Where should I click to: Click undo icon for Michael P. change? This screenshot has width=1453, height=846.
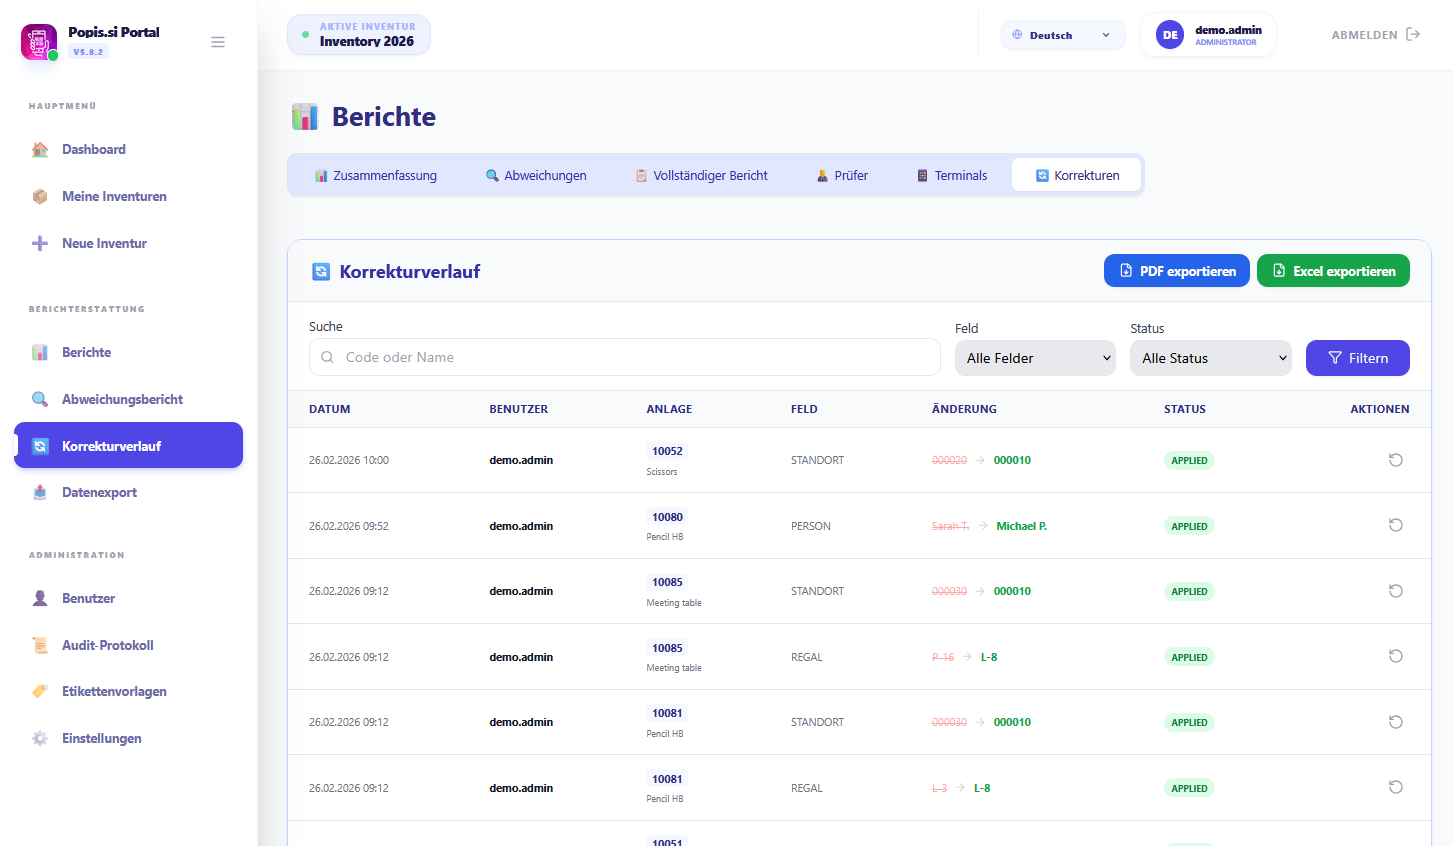pyautogui.click(x=1395, y=526)
